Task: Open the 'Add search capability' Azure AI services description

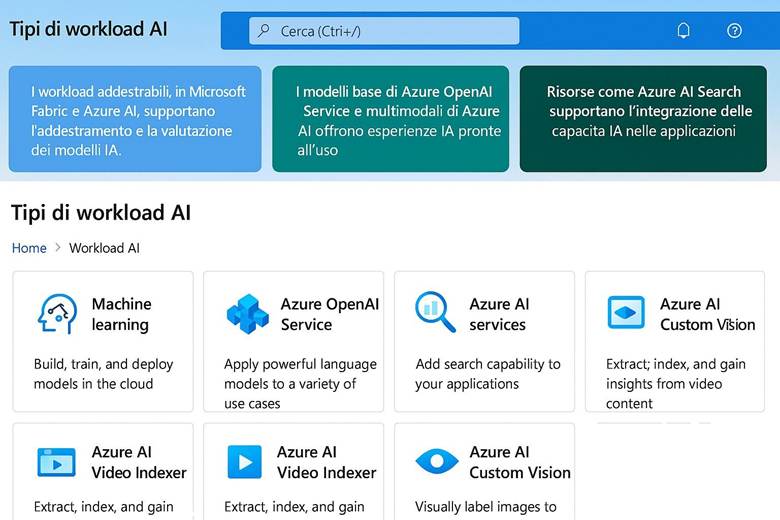Action: pyautogui.click(x=488, y=374)
